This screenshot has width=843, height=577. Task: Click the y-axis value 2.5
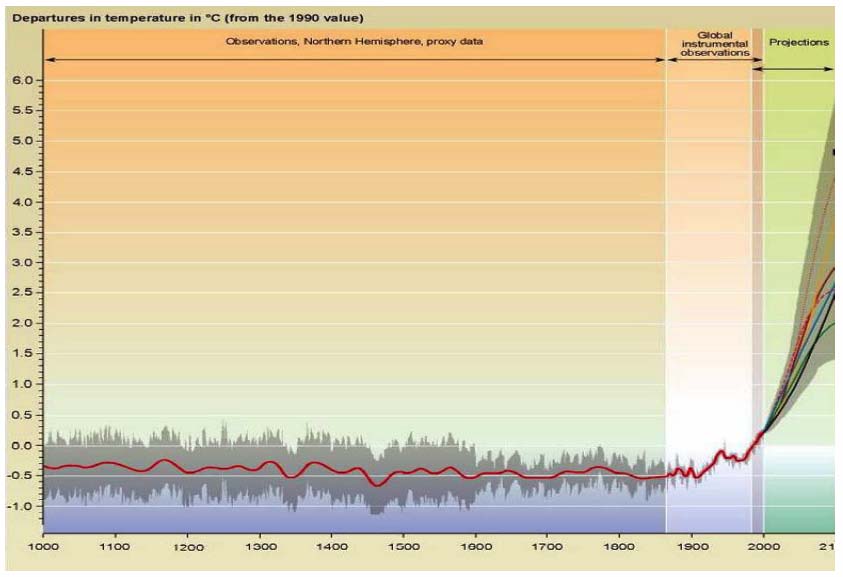[23, 293]
